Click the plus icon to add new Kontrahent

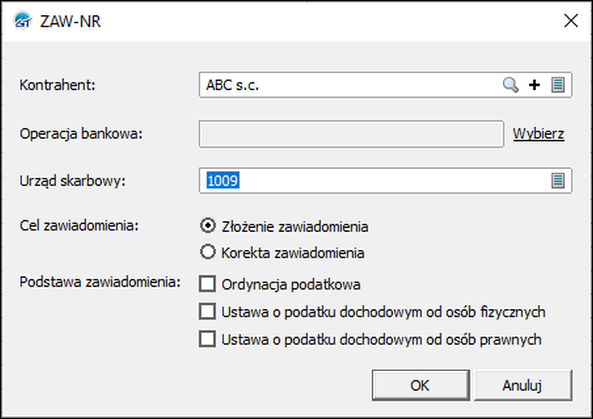coord(534,85)
